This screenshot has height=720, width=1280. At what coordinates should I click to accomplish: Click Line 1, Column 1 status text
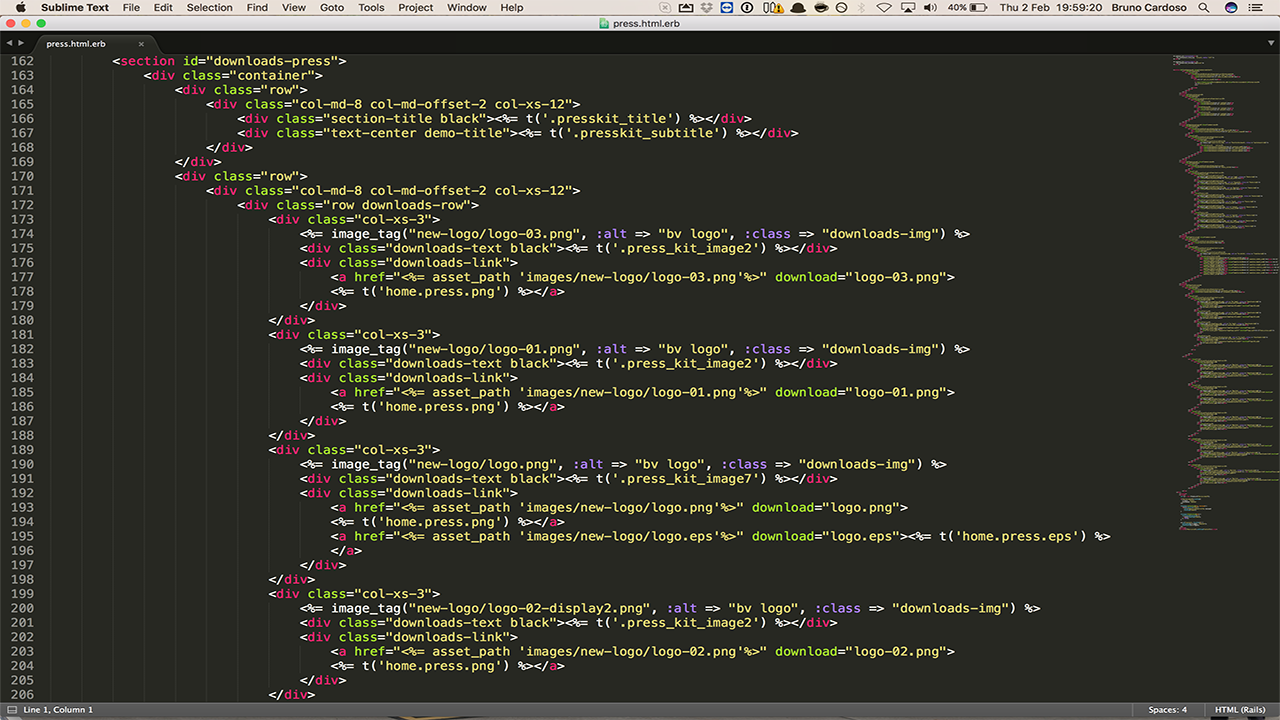click(x=57, y=710)
